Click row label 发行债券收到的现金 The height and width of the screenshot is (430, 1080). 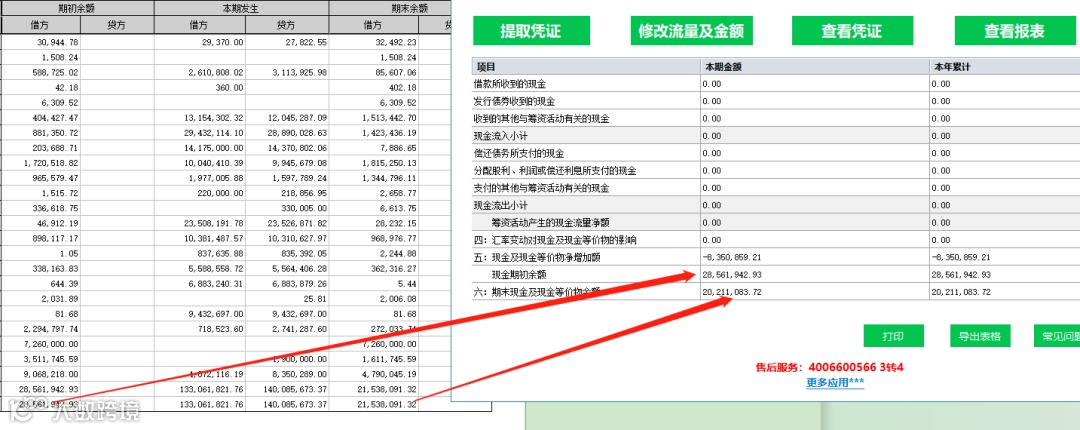click(x=516, y=101)
